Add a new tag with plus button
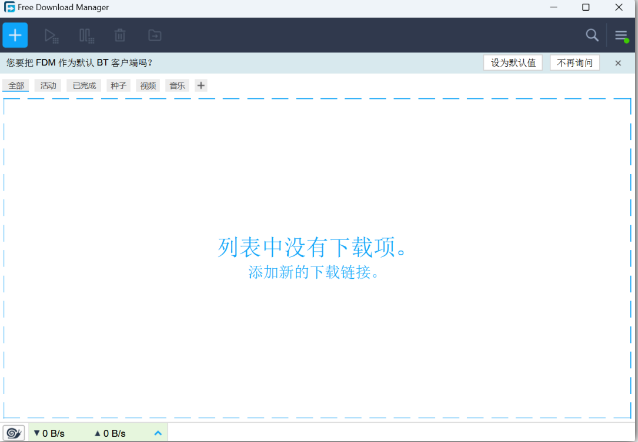The height and width of the screenshot is (442, 638). pyautogui.click(x=201, y=86)
